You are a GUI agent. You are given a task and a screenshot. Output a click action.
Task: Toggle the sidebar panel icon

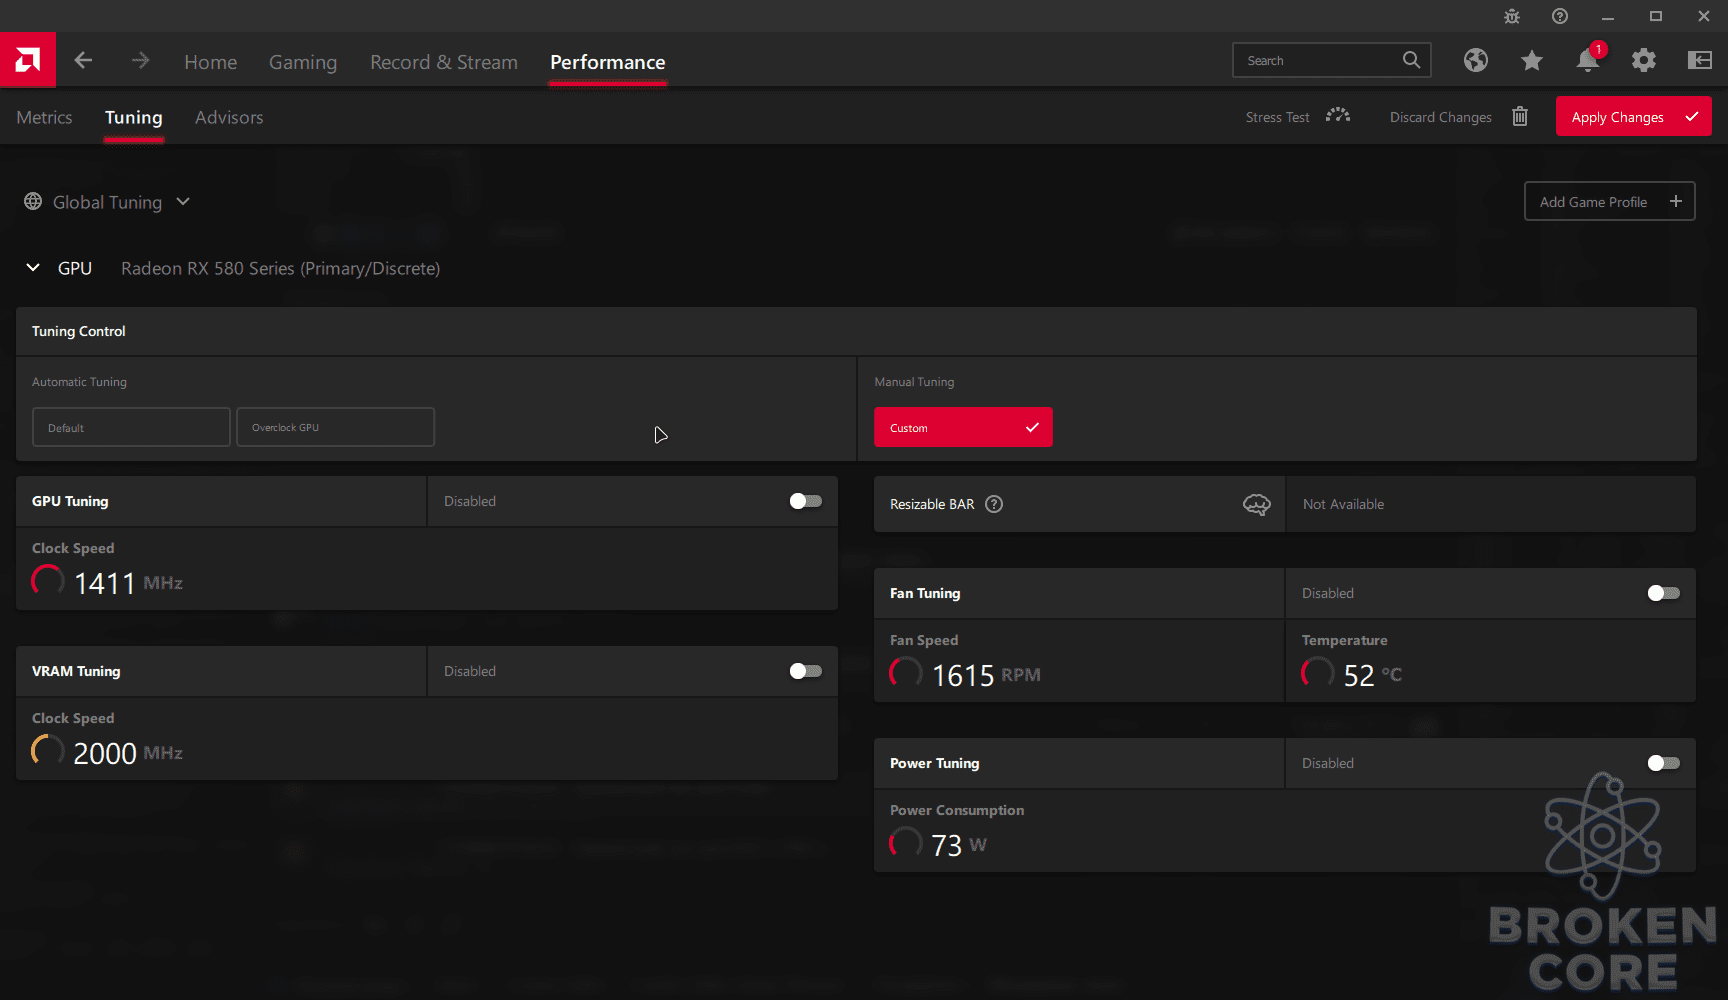(x=1700, y=60)
